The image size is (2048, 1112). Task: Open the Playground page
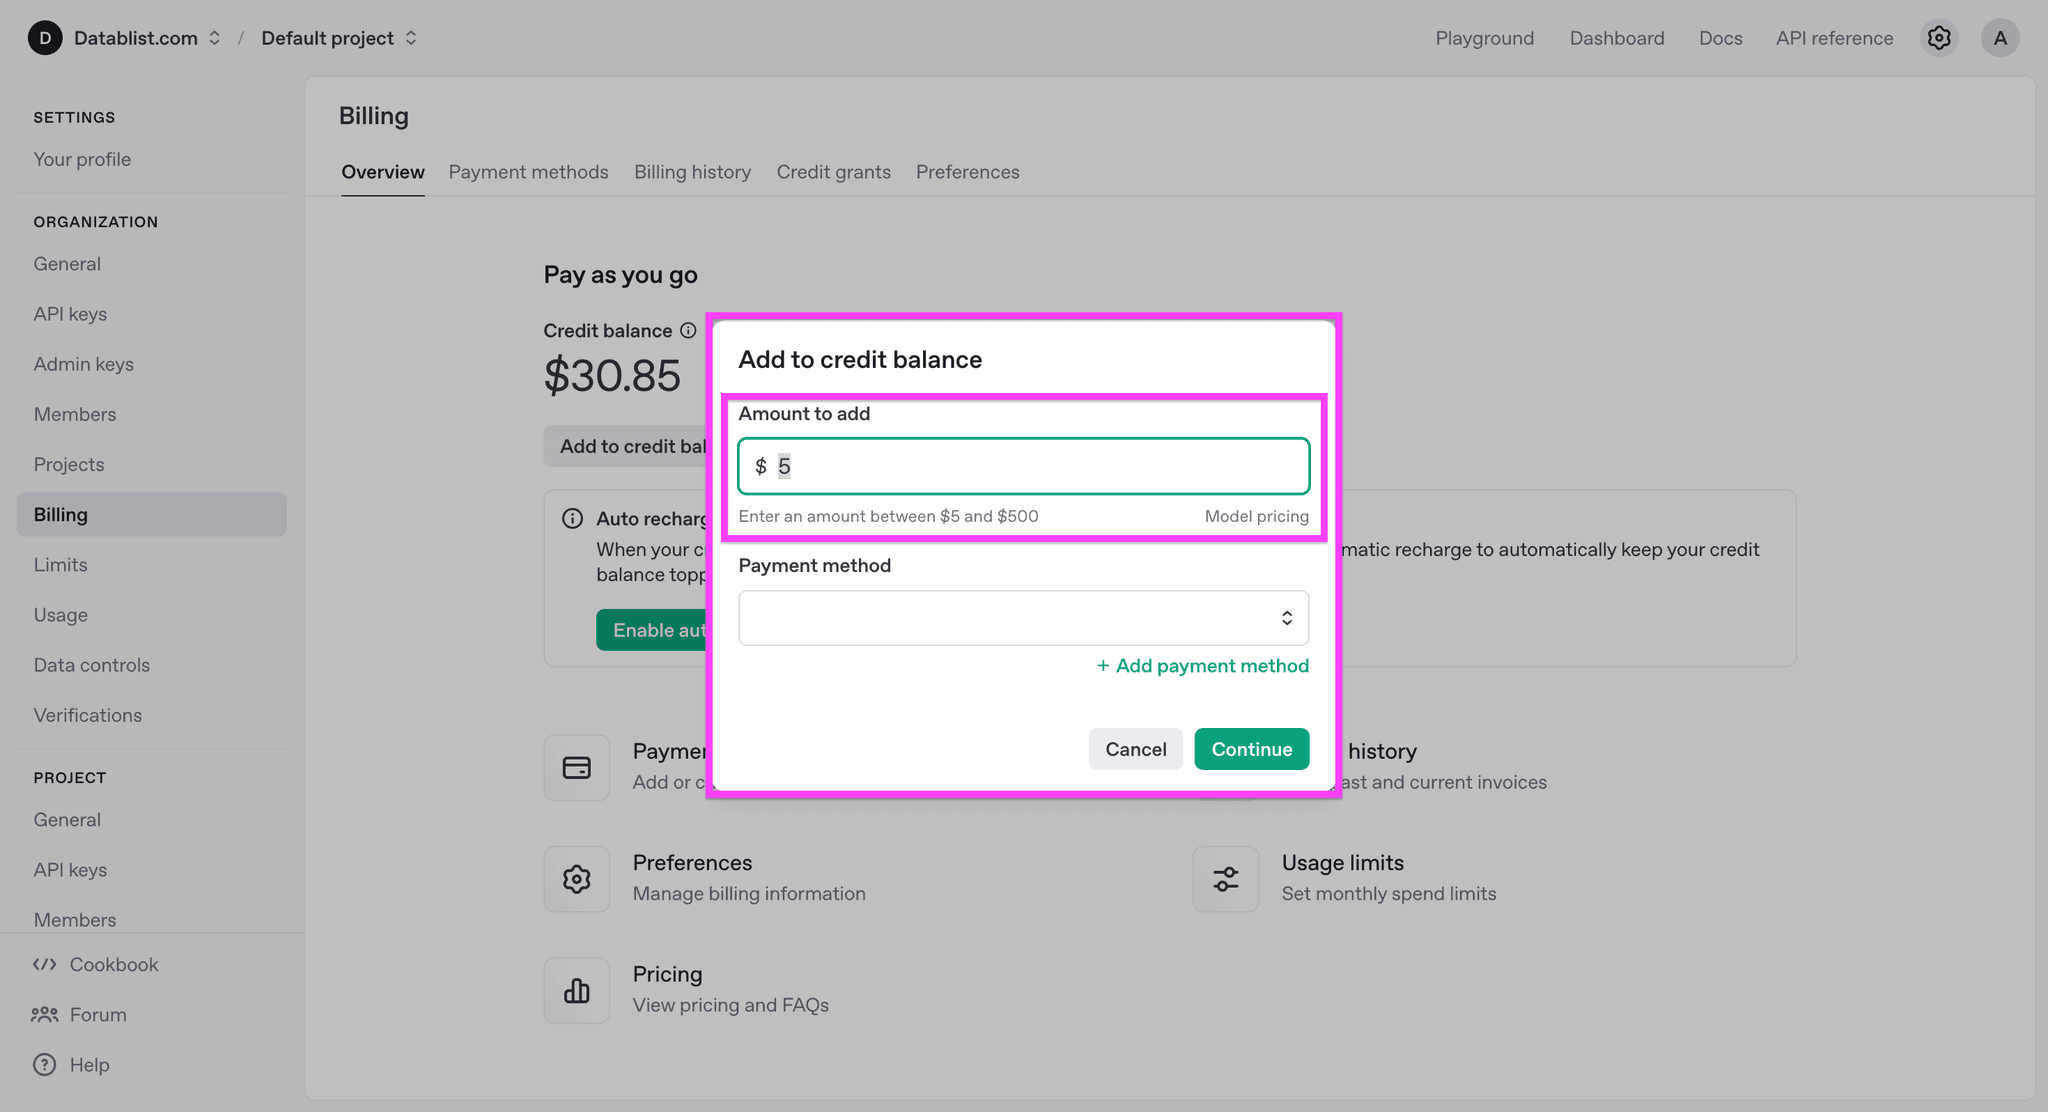click(1484, 37)
